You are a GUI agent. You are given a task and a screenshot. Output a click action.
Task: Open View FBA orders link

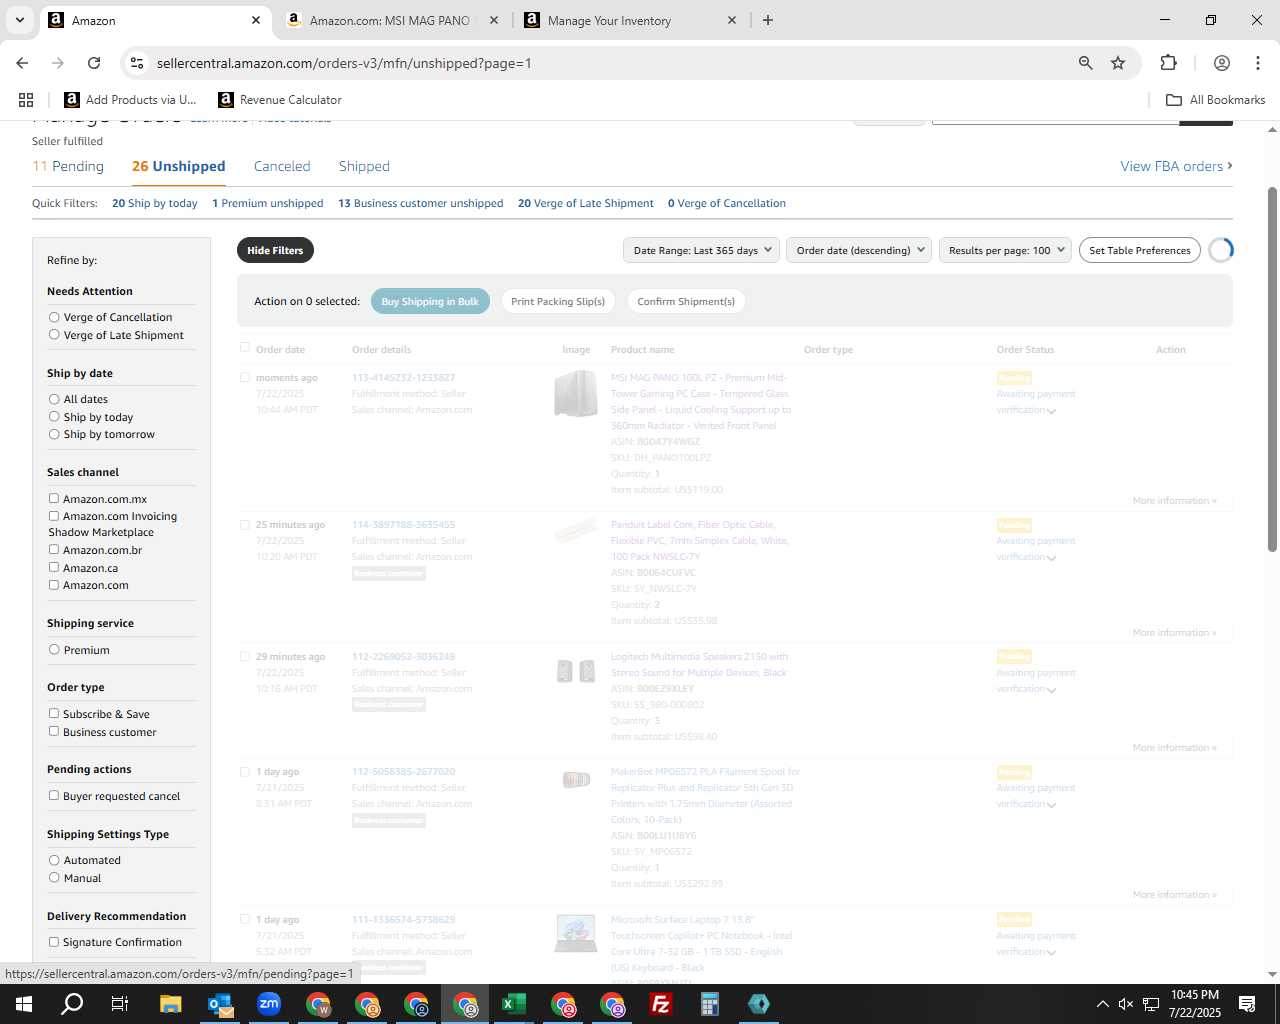[1176, 166]
